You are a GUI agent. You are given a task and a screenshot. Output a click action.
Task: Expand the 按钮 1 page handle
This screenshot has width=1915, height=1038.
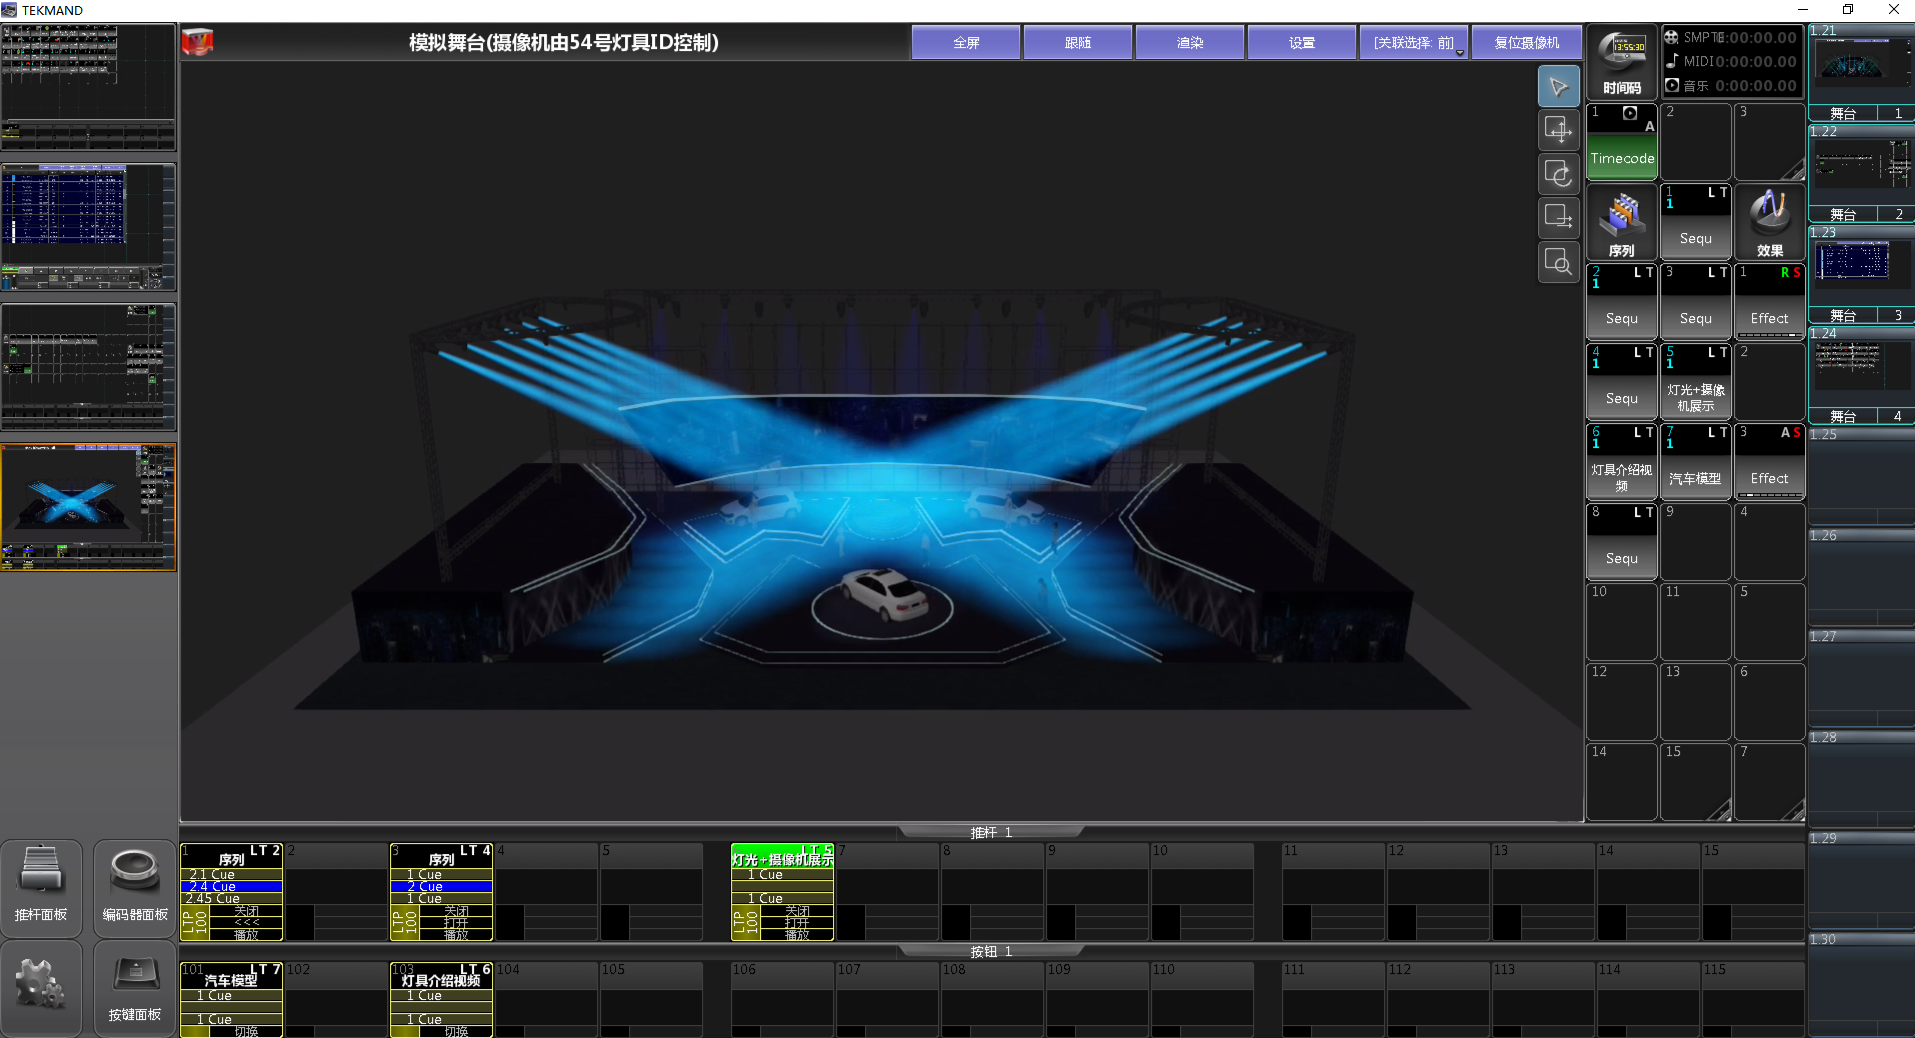[990, 951]
